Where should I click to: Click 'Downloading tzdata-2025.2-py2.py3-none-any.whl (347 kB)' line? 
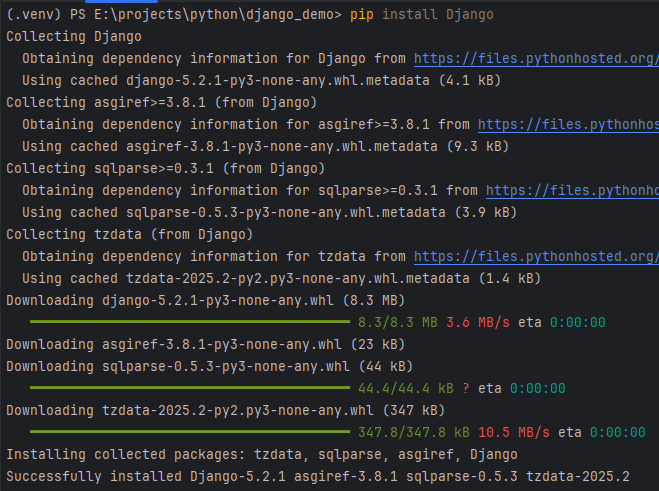225,410
